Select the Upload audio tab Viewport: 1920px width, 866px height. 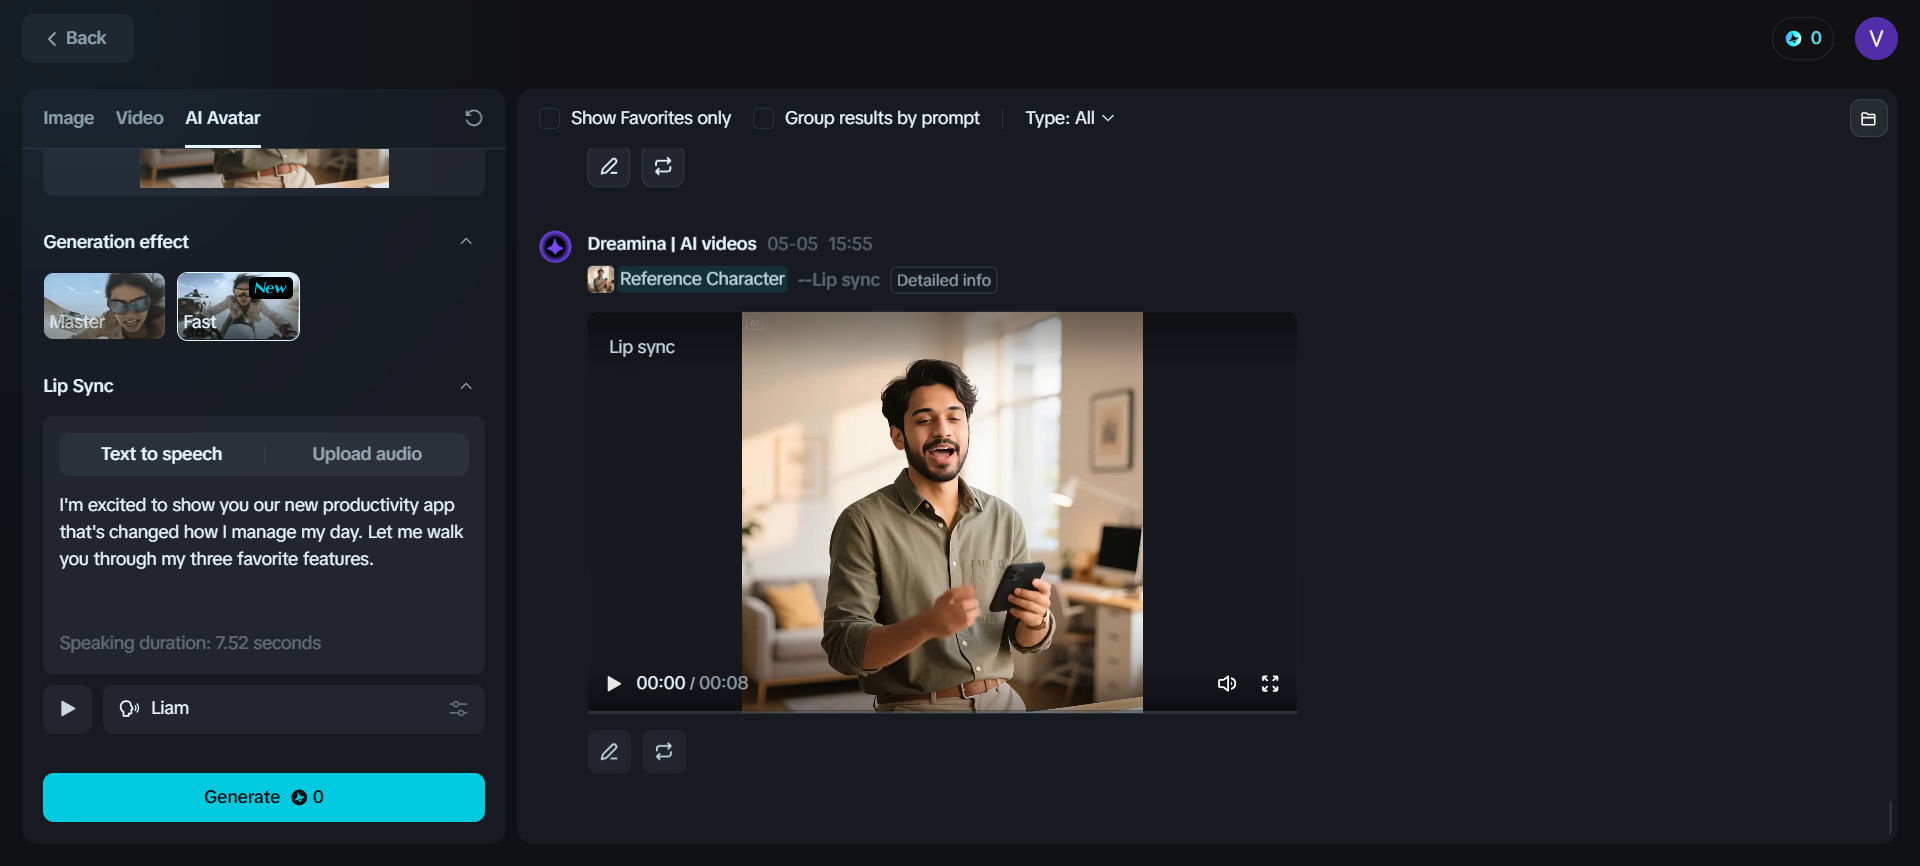(367, 454)
